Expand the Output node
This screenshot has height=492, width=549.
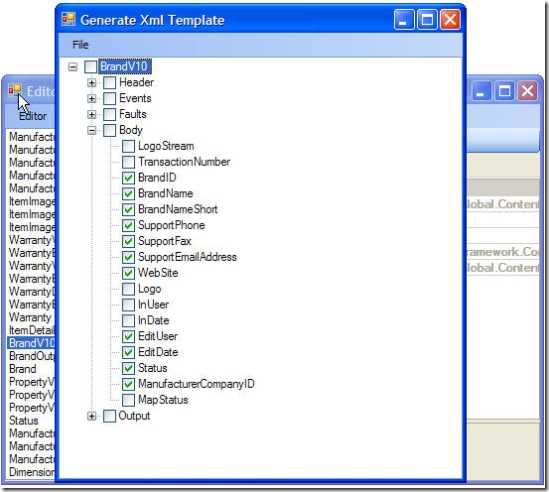click(x=92, y=416)
